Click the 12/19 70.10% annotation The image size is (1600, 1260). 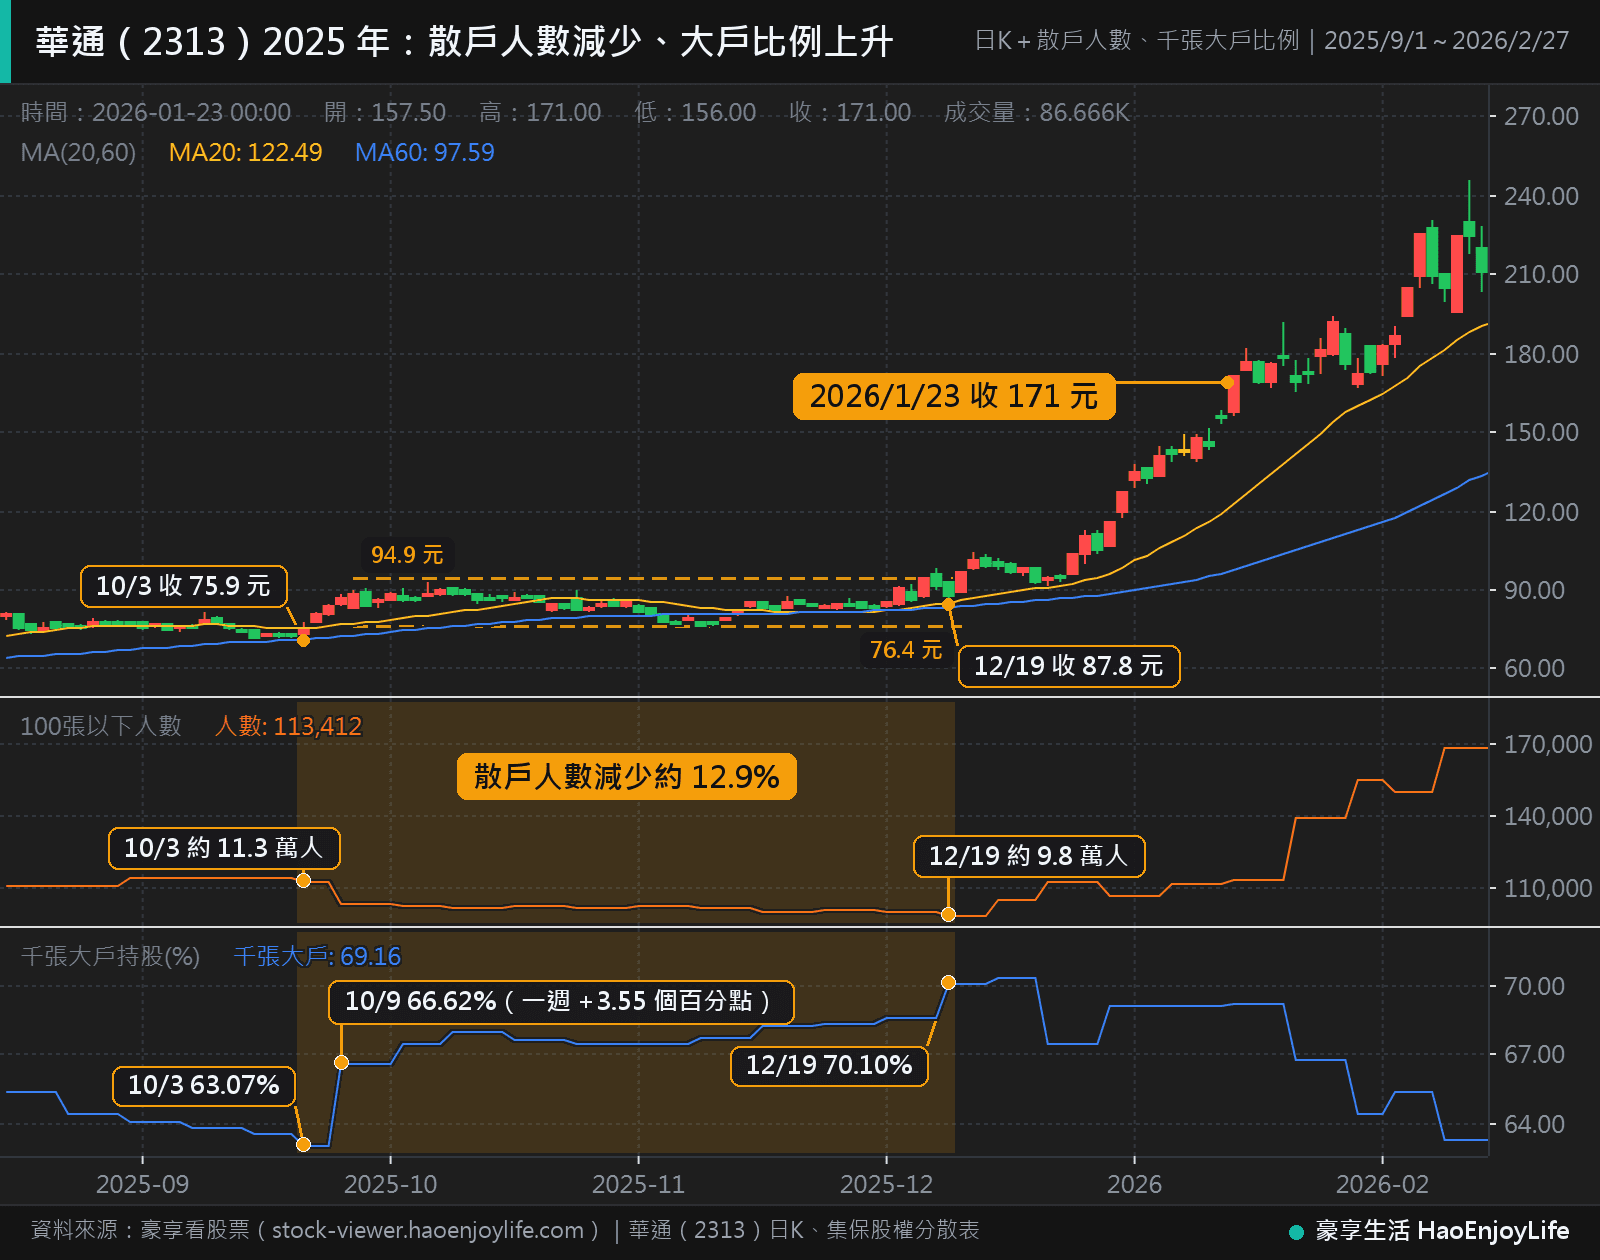(x=829, y=1065)
